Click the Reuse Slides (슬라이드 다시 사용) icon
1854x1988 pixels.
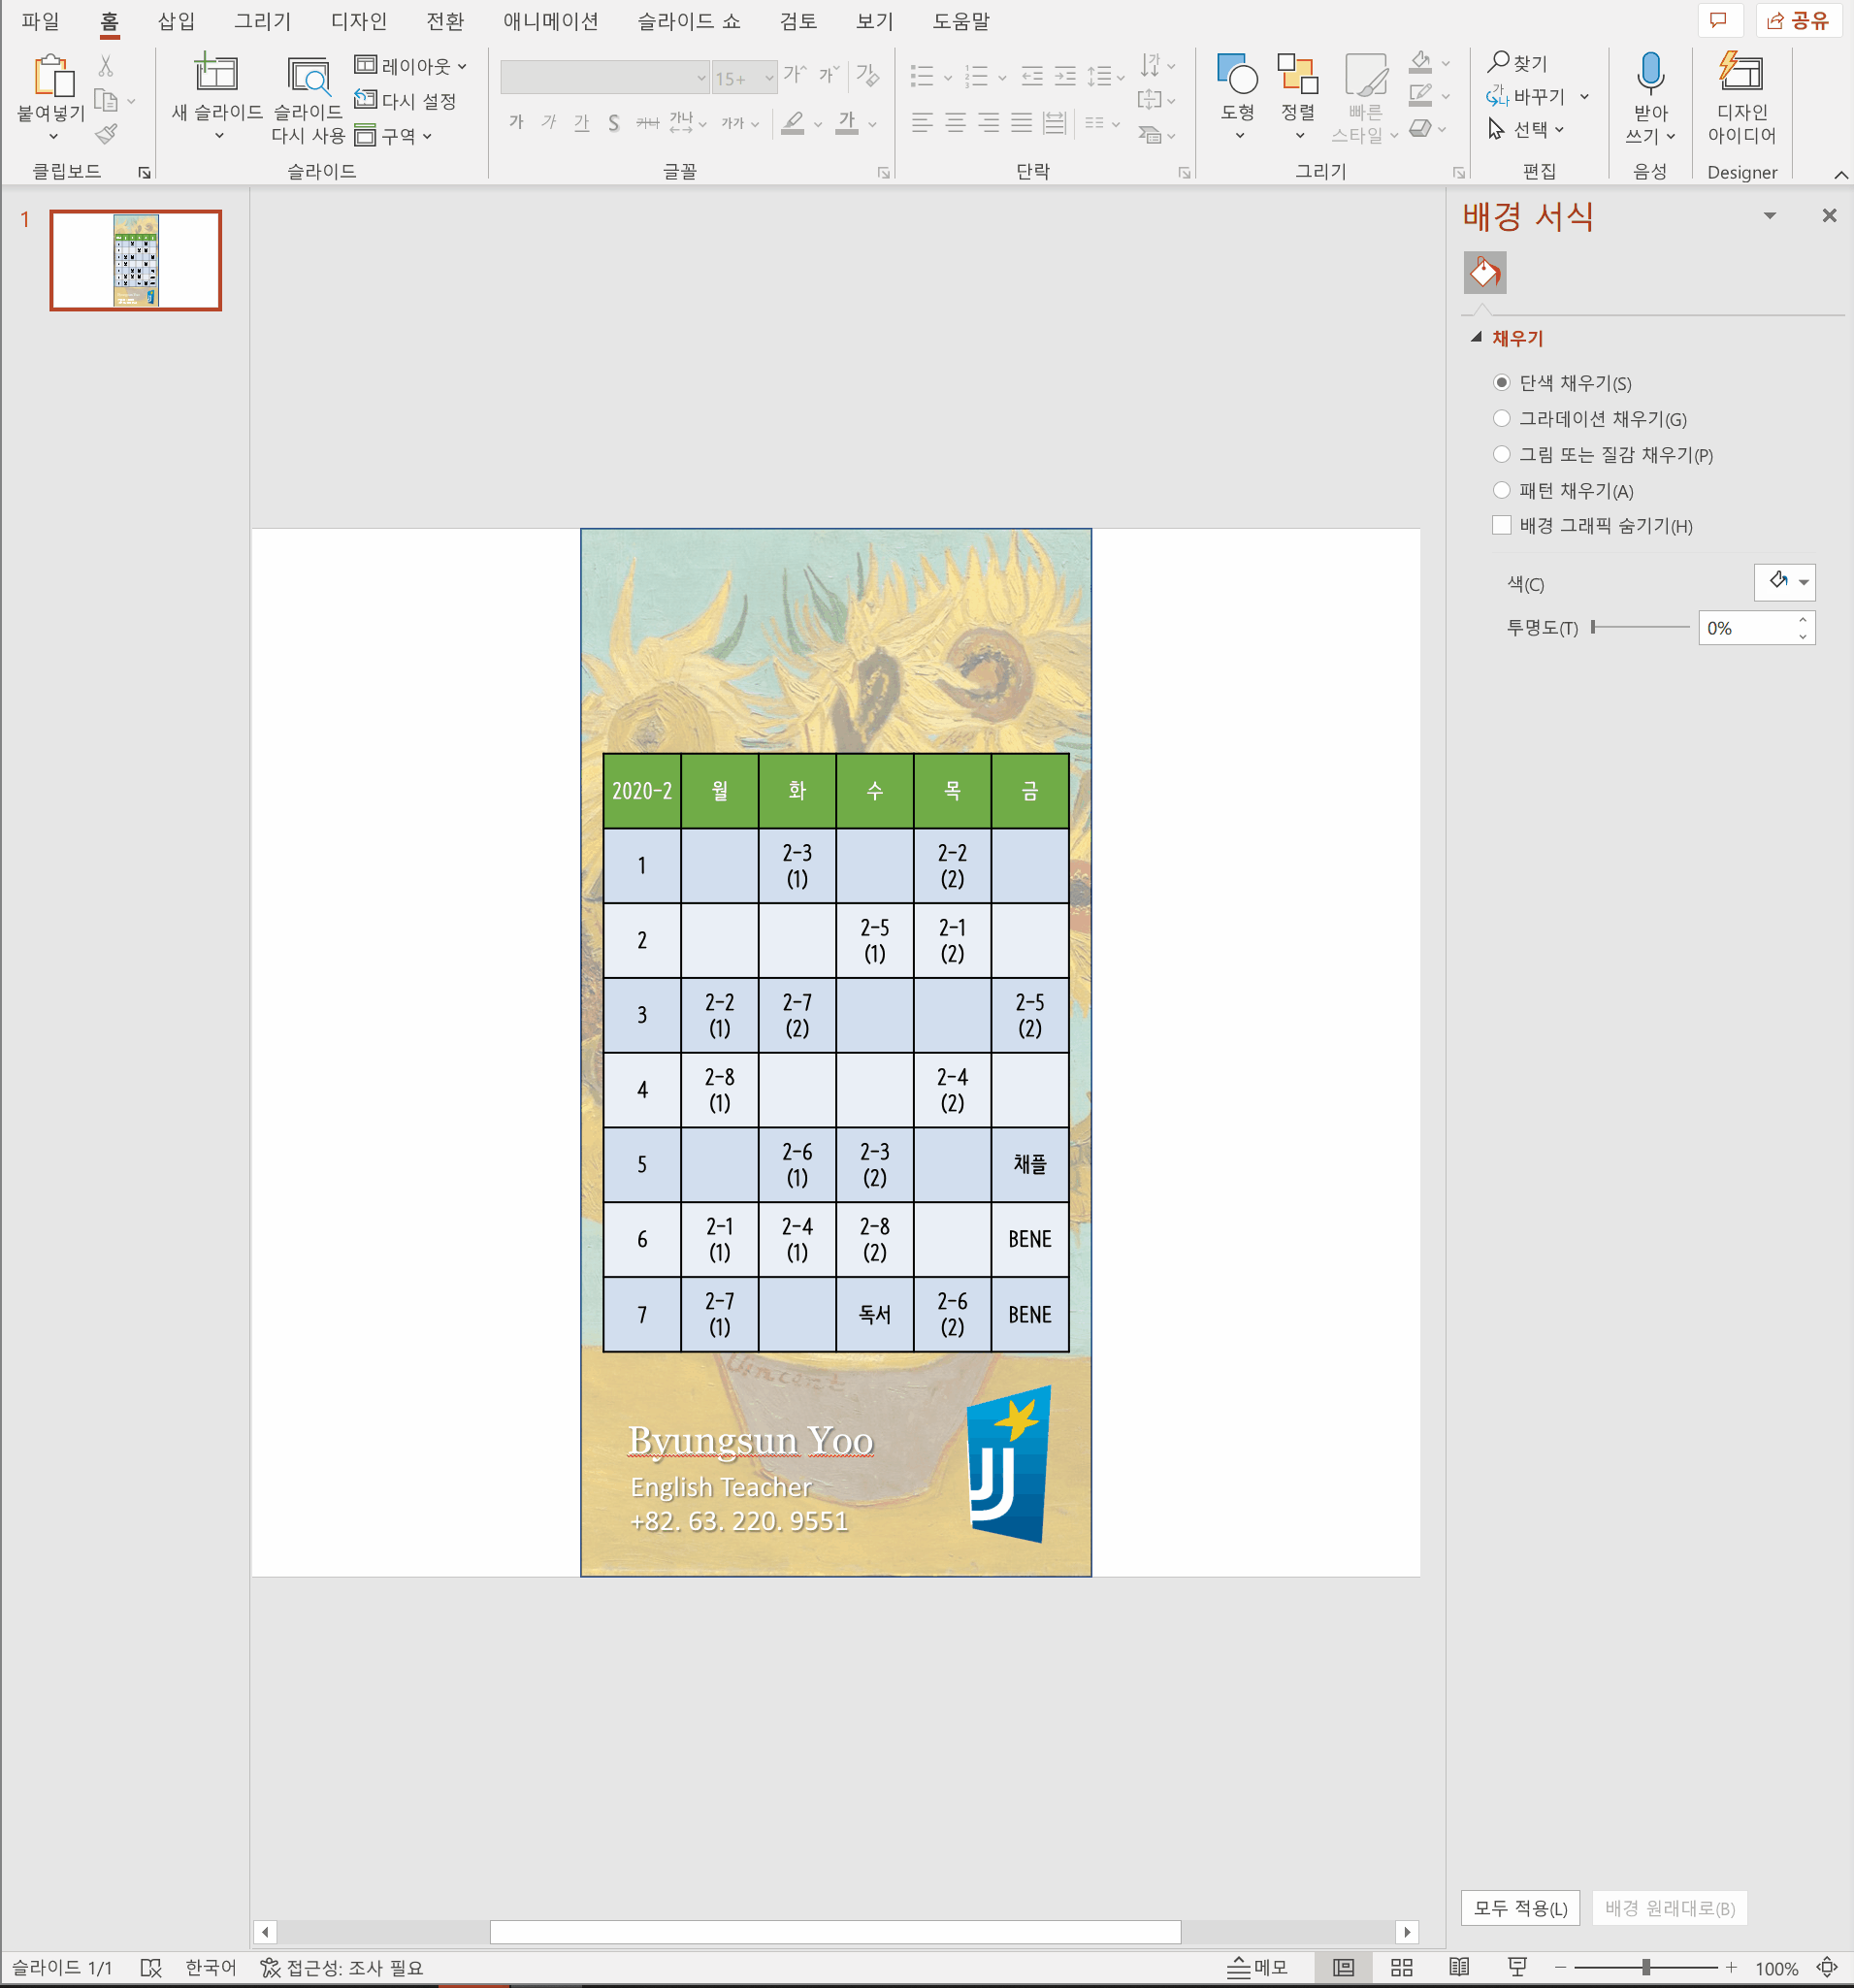tap(308, 75)
